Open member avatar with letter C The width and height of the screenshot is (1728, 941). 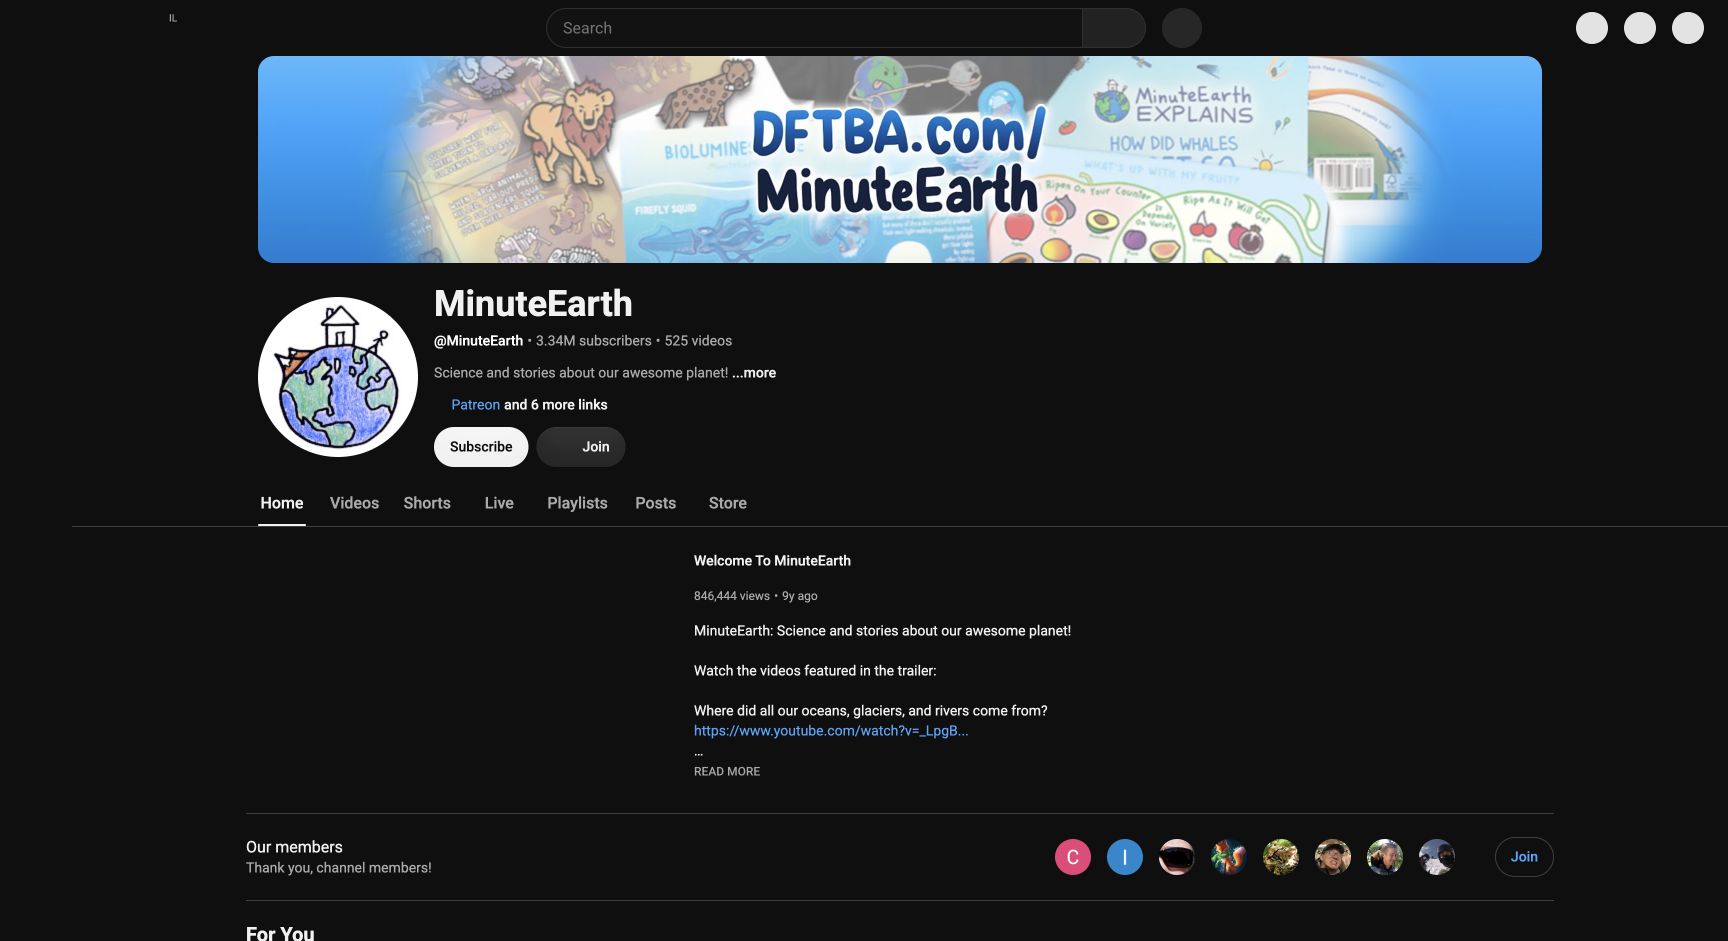click(x=1073, y=857)
